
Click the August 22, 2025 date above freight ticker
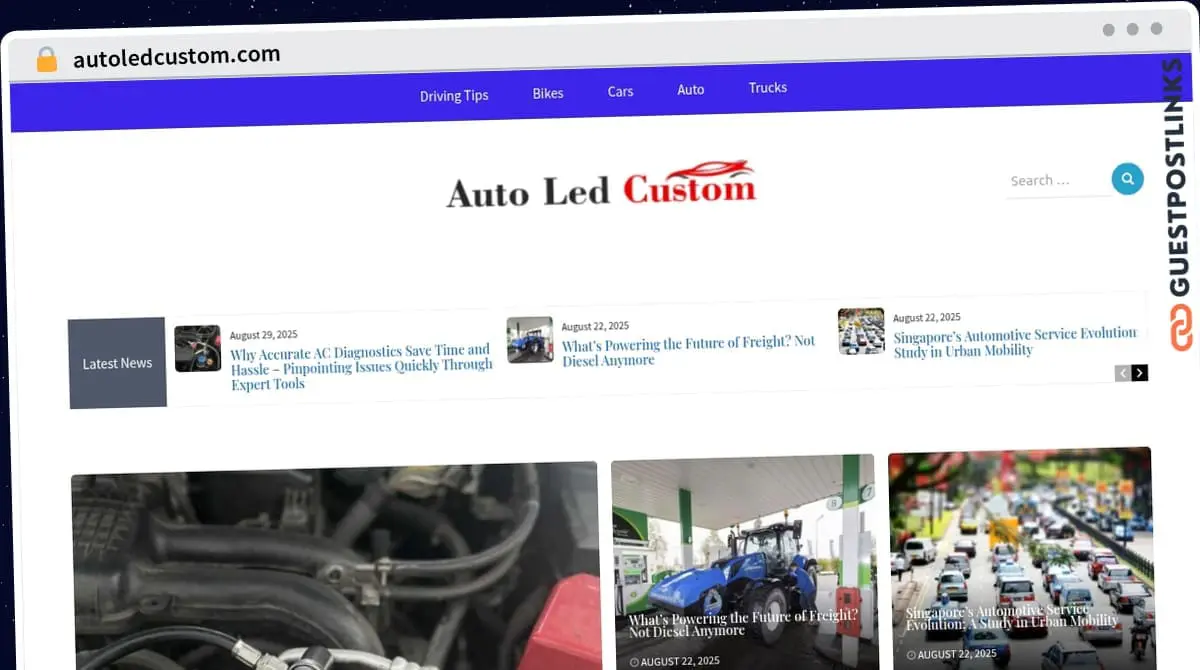coord(595,326)
